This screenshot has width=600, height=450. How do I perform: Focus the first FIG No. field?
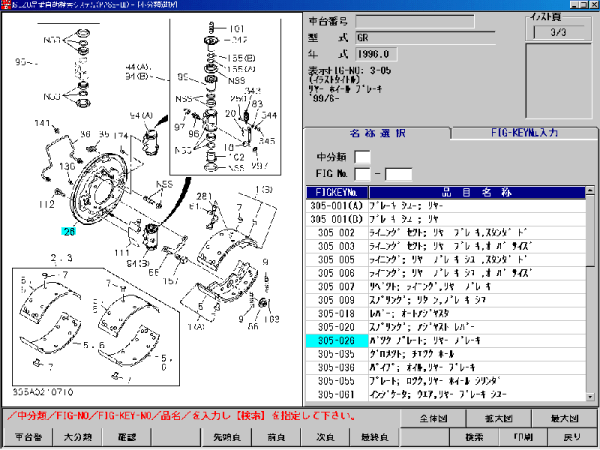(362, 173)
